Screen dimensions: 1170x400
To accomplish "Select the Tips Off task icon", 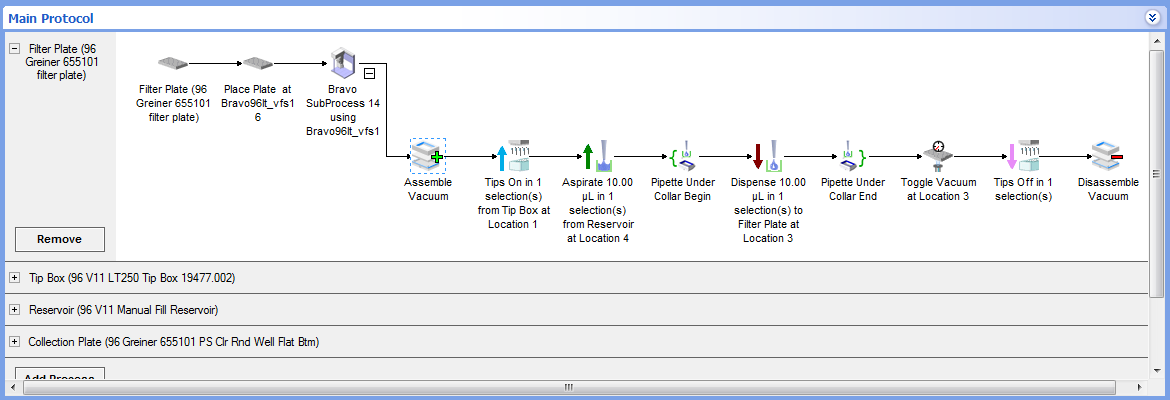I will [1022, 156].
